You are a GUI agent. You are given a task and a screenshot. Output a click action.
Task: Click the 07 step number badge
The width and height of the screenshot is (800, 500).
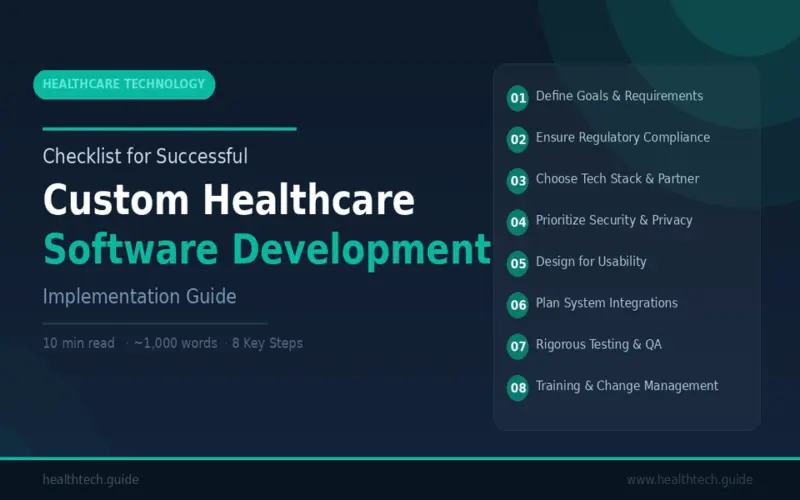coord(518,347)
